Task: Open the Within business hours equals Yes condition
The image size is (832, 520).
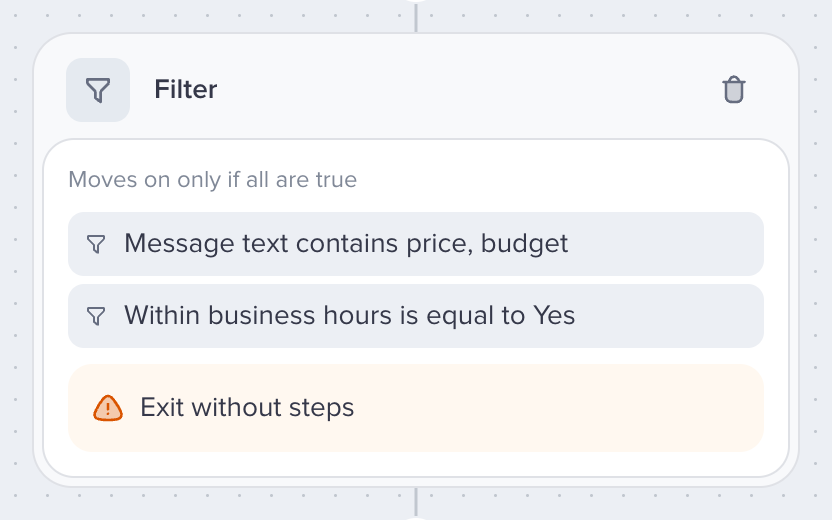Action: (416, 316)
